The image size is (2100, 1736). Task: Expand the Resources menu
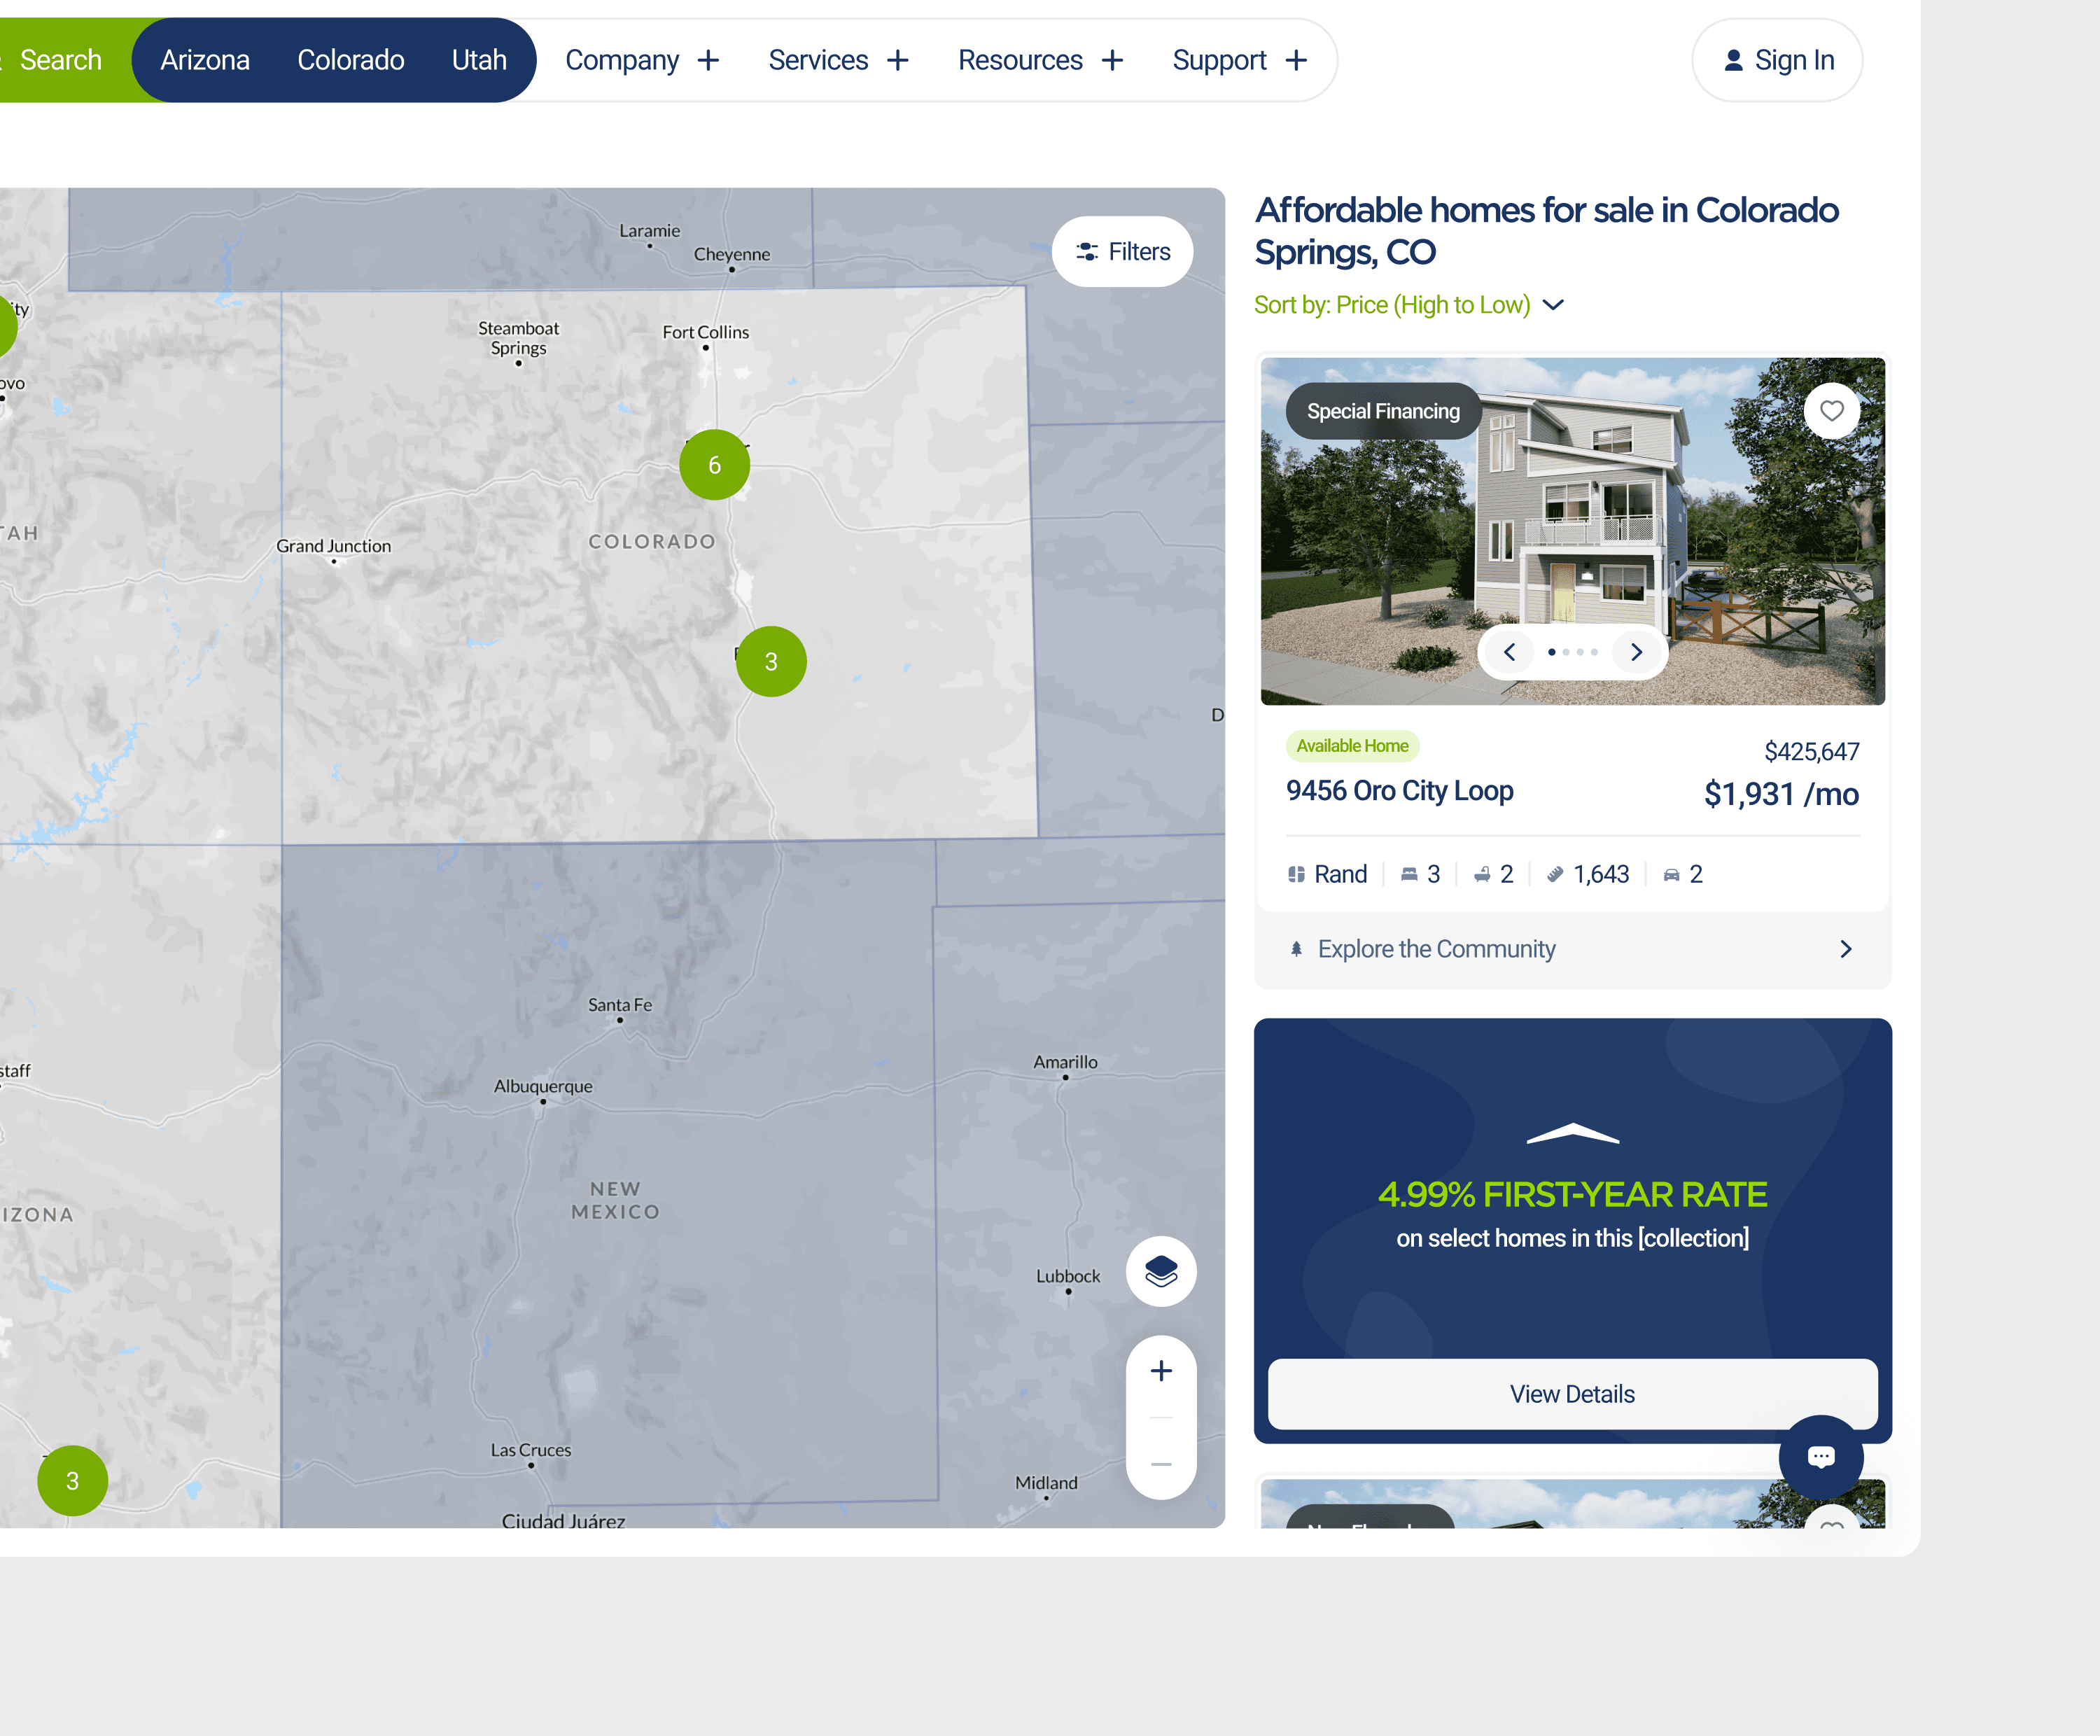point(1040,60)
